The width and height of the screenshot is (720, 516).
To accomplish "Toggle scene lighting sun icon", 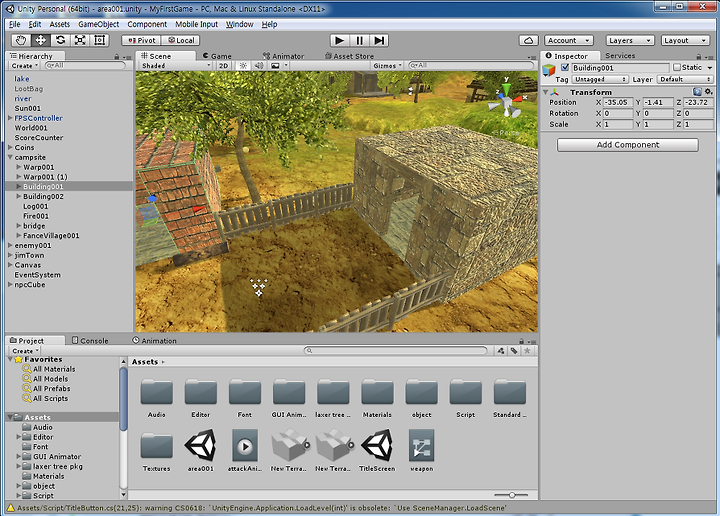I will click(243, 66).
